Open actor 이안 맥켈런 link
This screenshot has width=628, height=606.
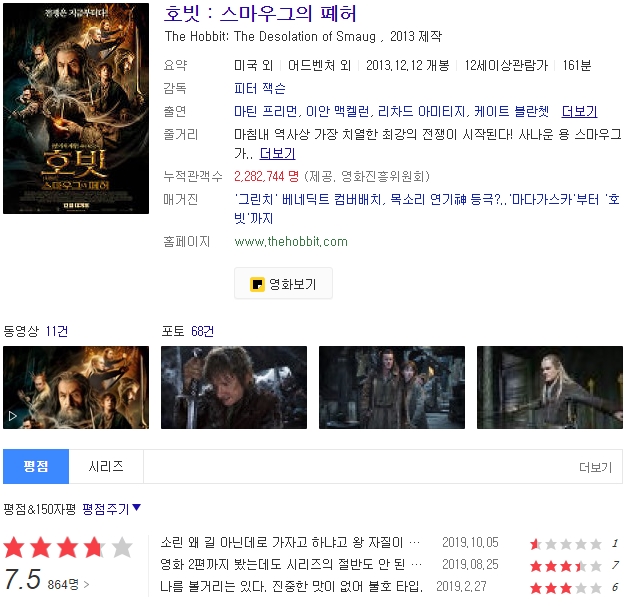click(340, 111)
